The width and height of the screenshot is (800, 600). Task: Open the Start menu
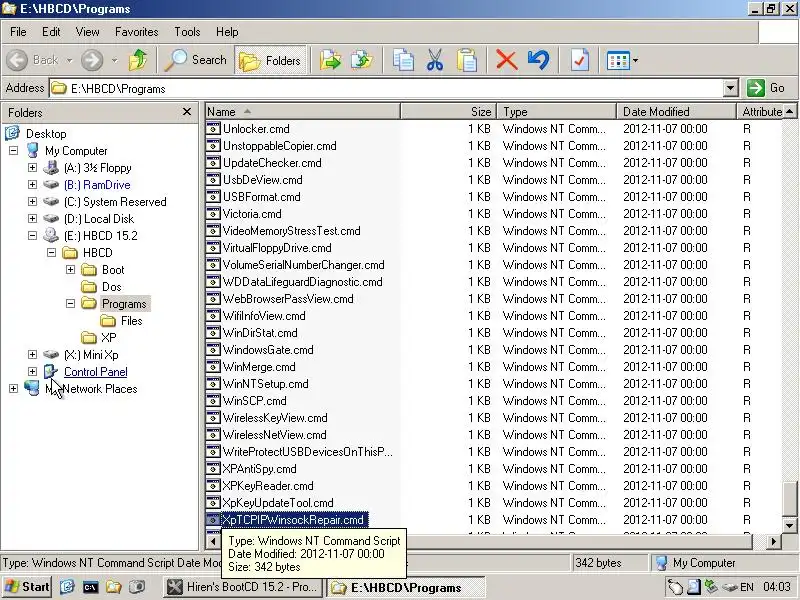(27, 587)
